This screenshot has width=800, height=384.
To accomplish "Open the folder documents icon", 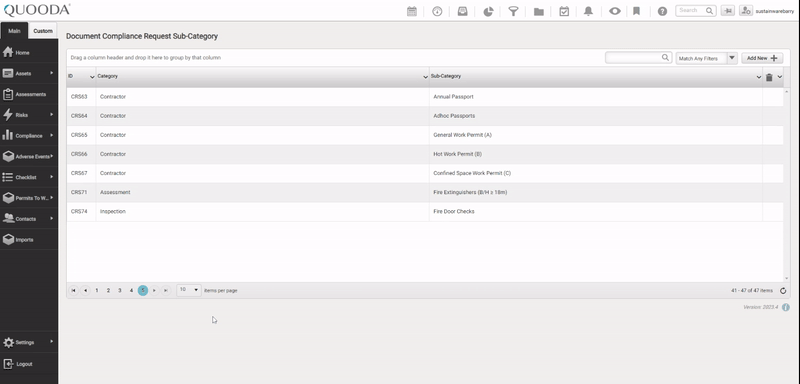I will coord(539,11).
